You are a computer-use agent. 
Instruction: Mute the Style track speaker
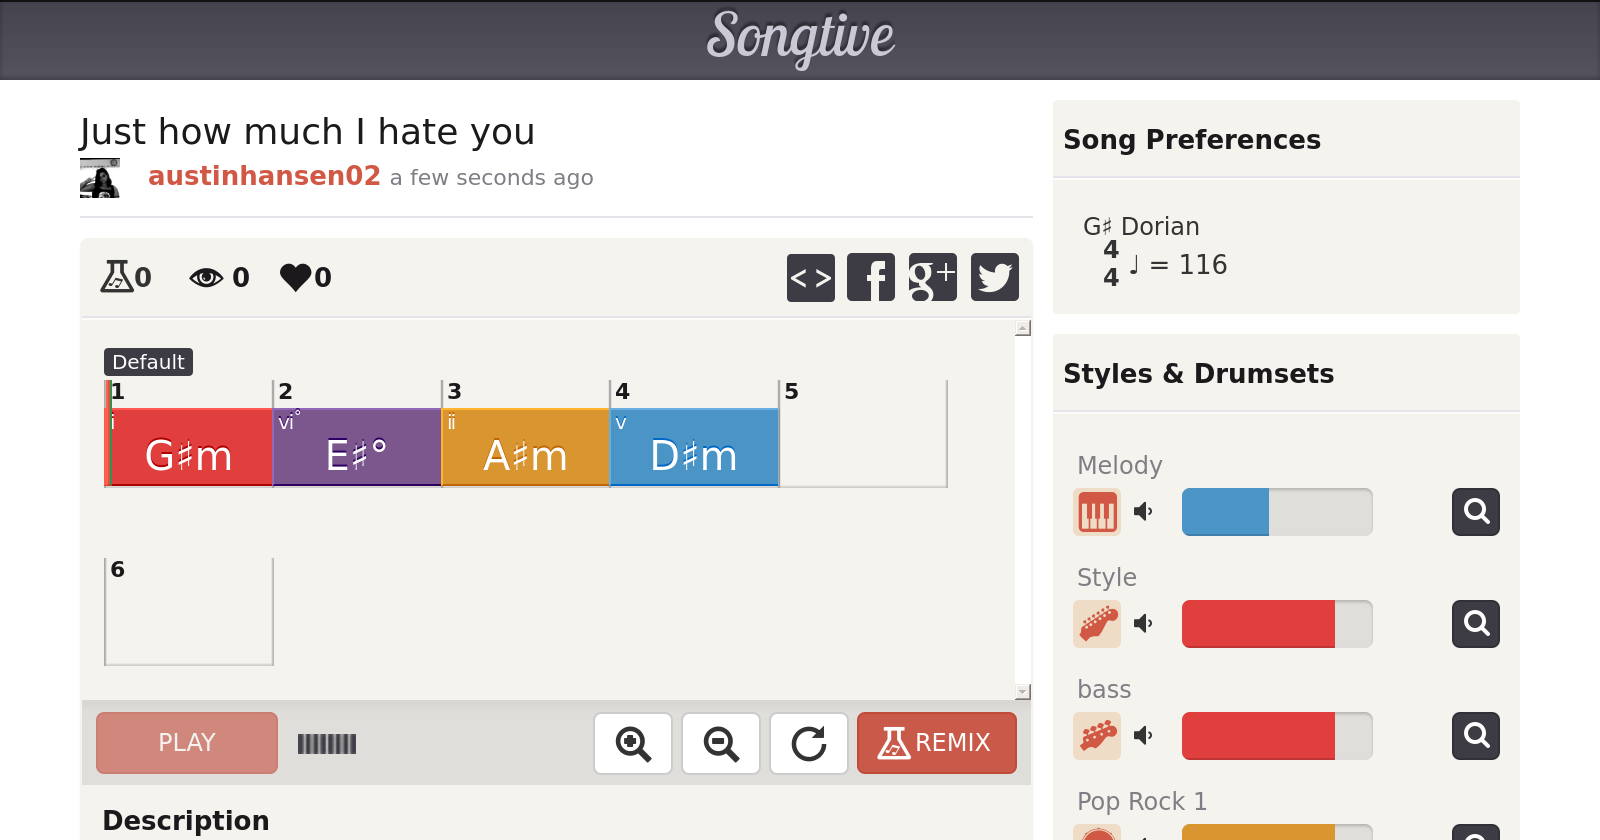[x=1143, y=624]
